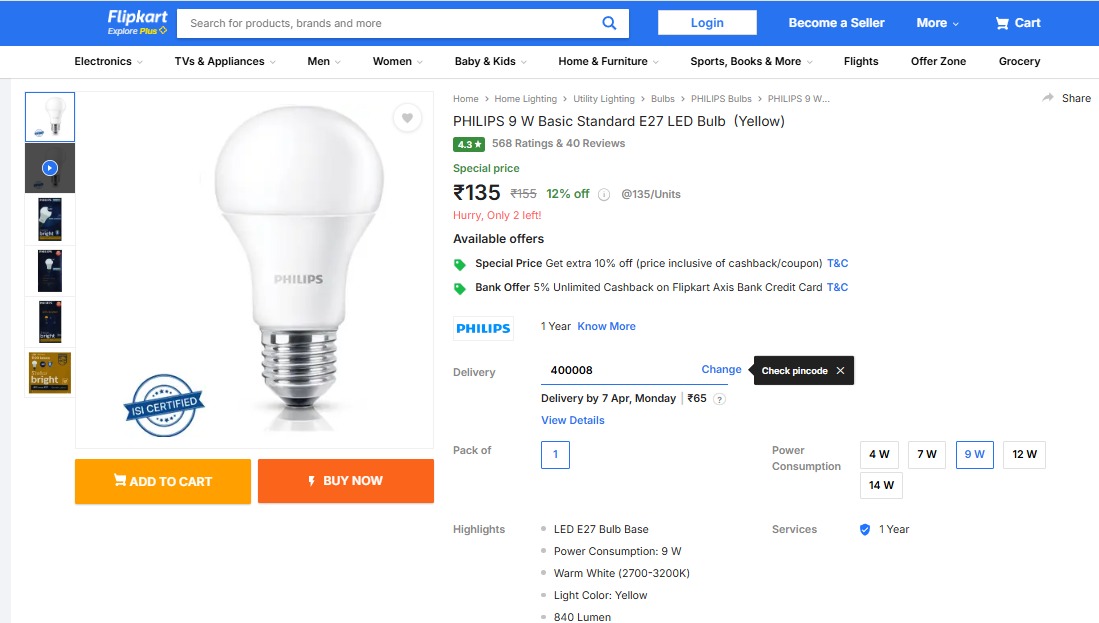Click the Share arrow icon
Image resolution: width=1099 pixels, height=623 pixels.
click(1048, 98)
